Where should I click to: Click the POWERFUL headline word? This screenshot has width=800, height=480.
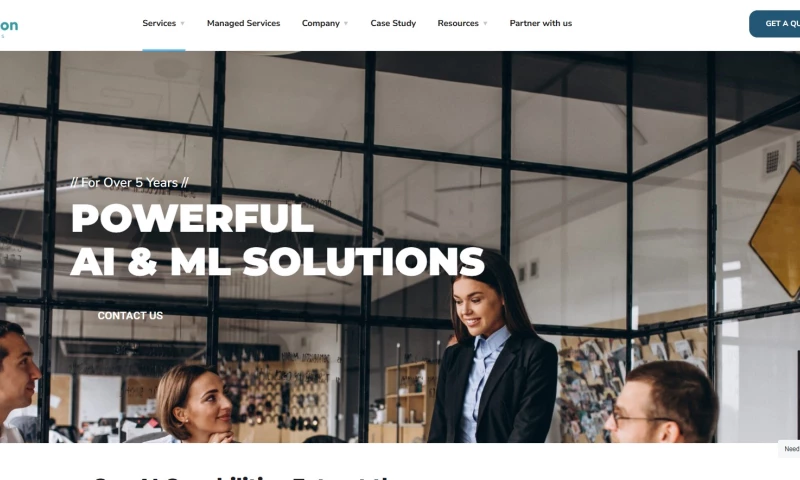click(192, 218)
